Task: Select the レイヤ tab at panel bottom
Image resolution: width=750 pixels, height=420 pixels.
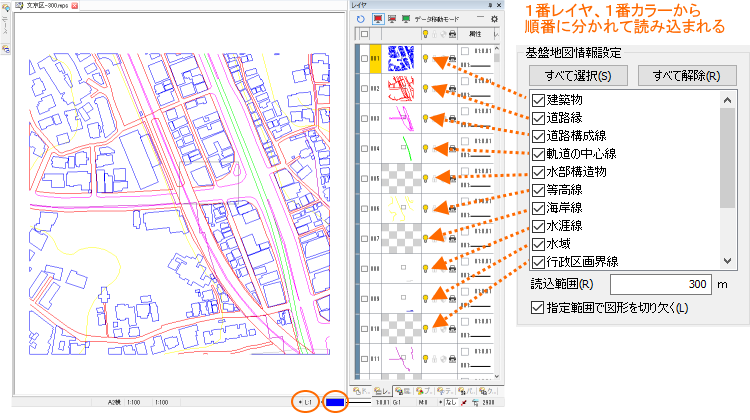Action: [381, 390]
